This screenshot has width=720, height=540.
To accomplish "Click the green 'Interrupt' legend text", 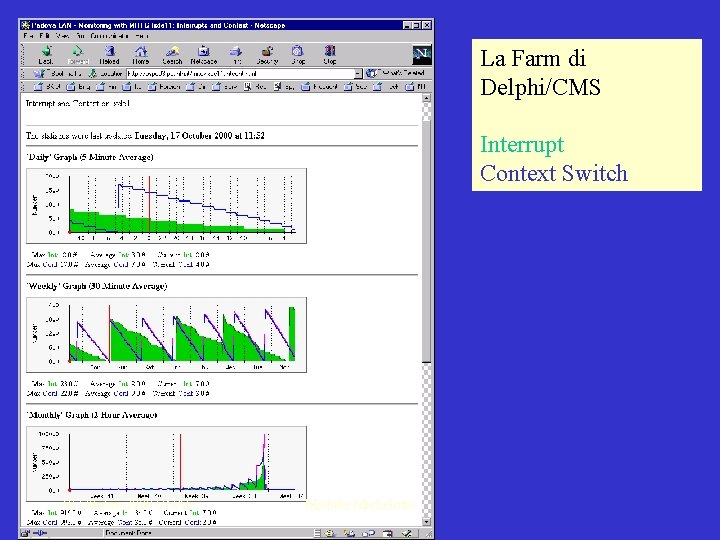I will (x=522, y=145).
